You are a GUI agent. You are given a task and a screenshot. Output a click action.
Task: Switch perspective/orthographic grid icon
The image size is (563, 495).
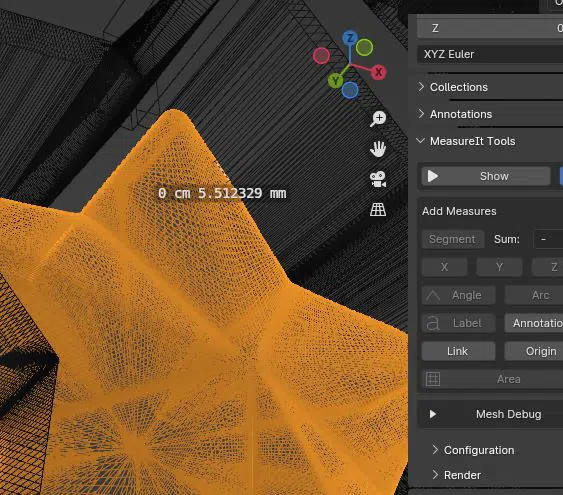coord(378,209)
